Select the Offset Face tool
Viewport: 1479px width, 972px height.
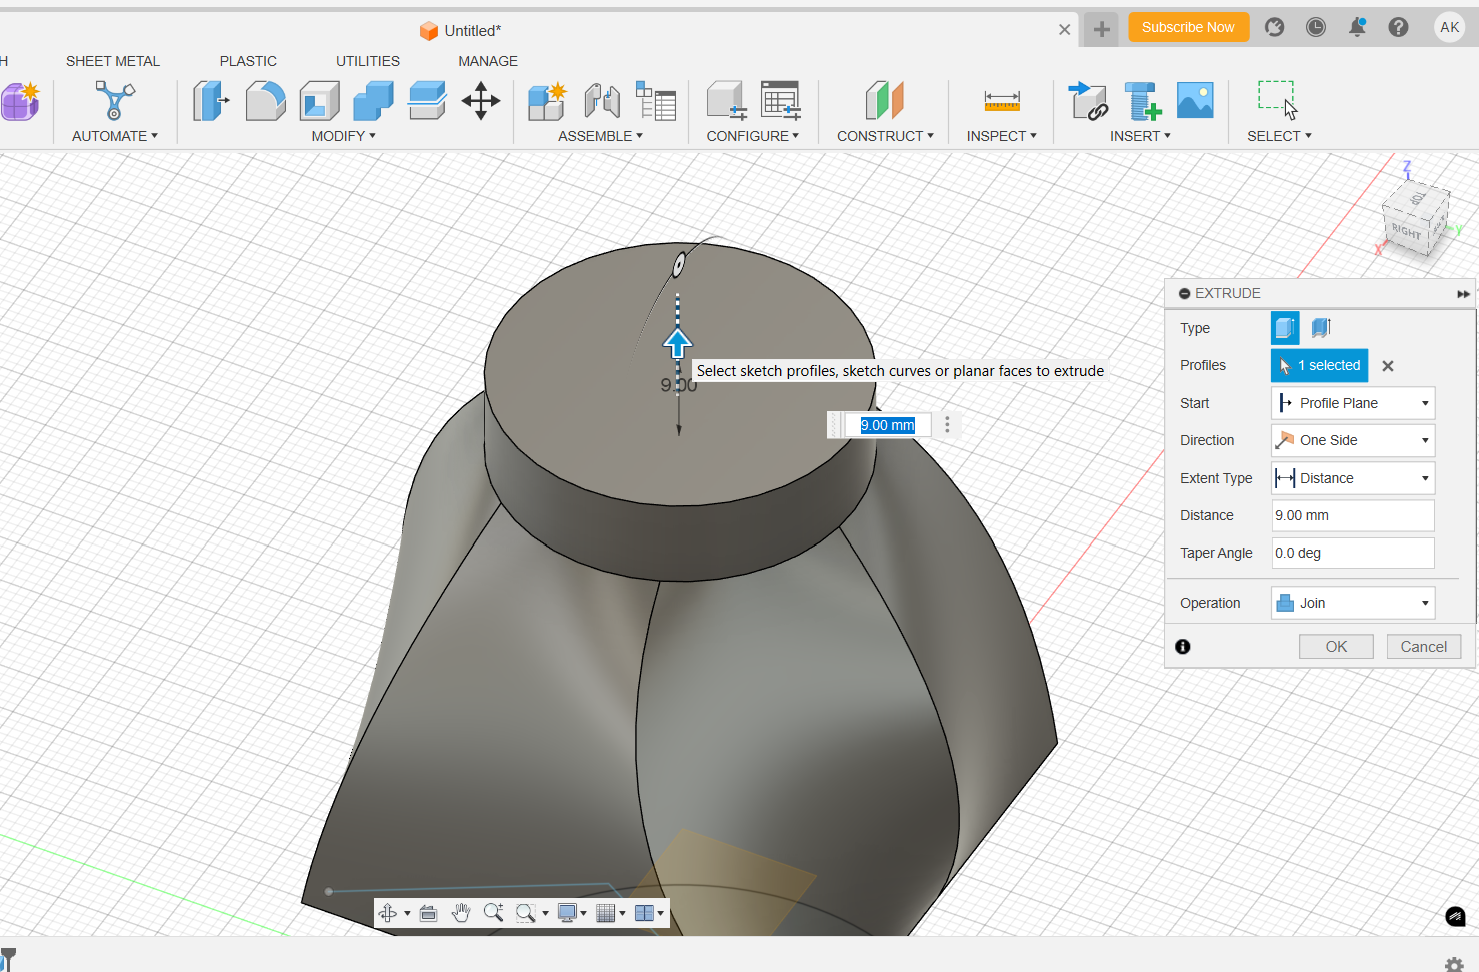[427, 101]
